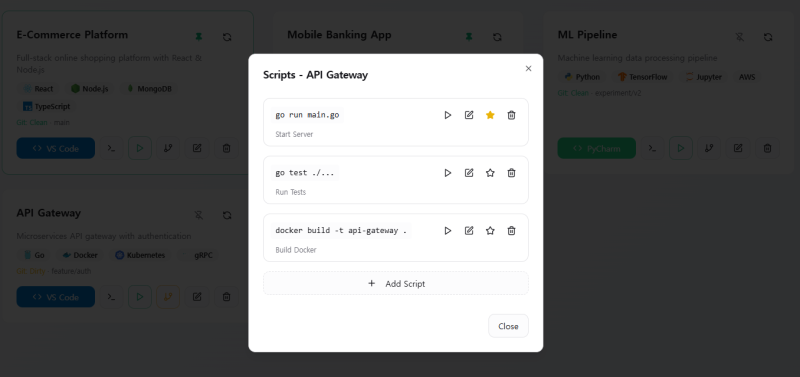
Task: Click the Jupyter tag
Action: pyautogui.click(x=704, y=77)
